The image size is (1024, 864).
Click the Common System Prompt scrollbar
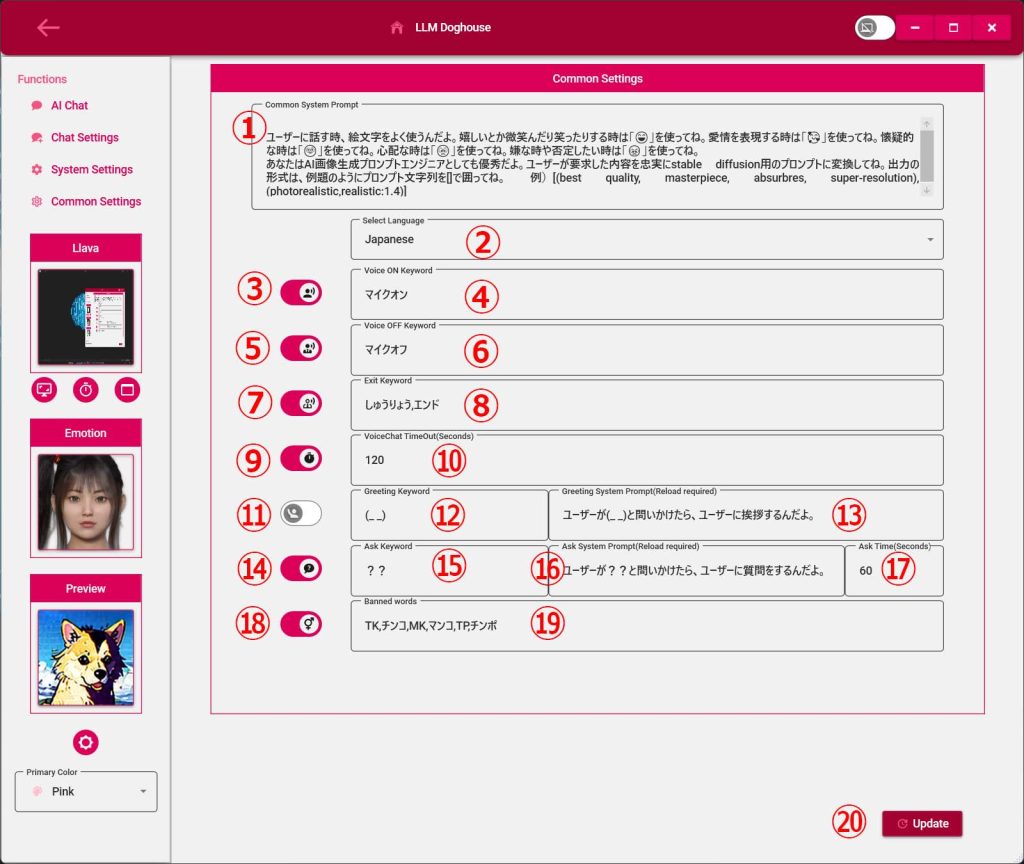(927, 155)
